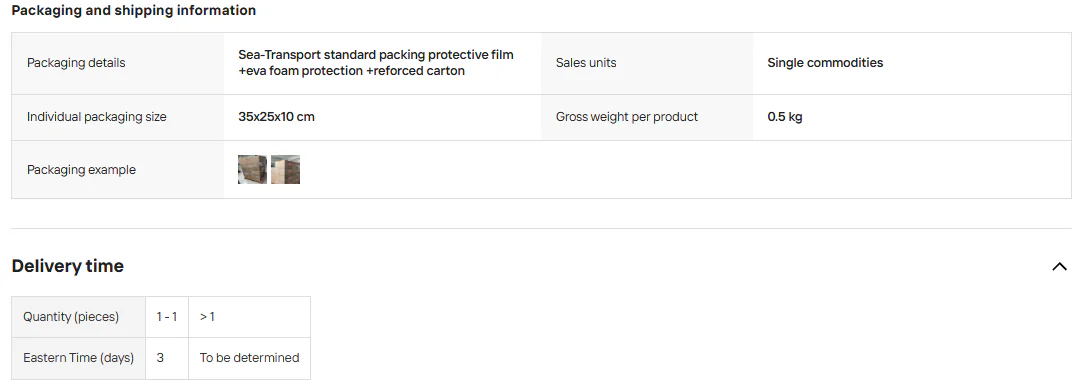
Task: Click the Eastern Time (days) row label
Action: coord(79,358)
